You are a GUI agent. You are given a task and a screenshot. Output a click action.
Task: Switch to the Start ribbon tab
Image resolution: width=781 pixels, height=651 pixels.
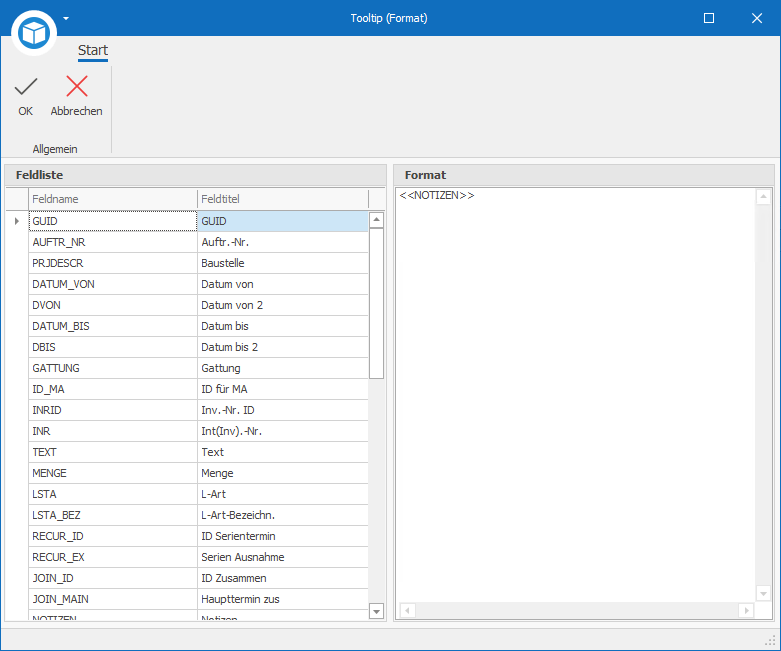[93, 50]
